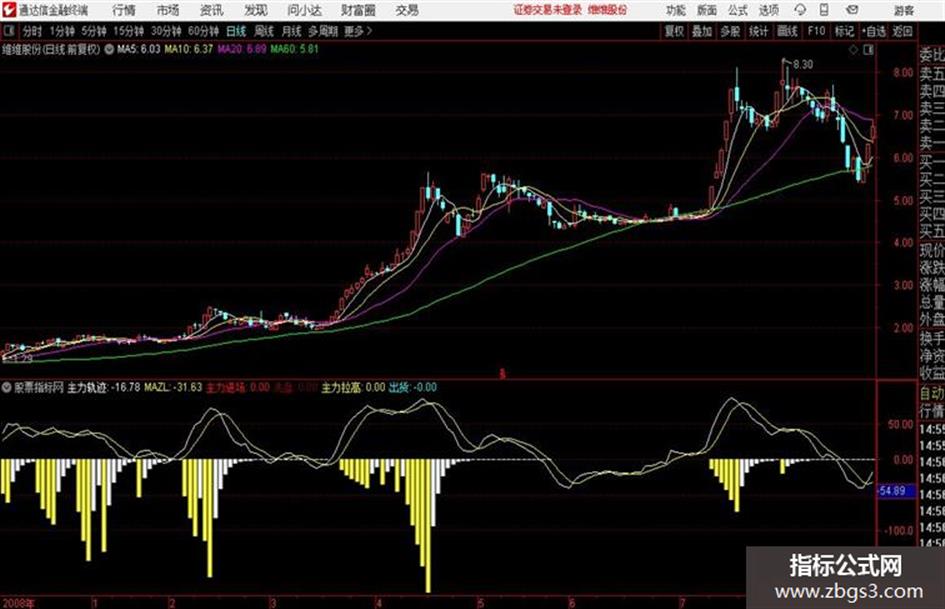This screenshot has width=945, height=609.
Task: Open the 市场 menu
Action: point(168,10)
